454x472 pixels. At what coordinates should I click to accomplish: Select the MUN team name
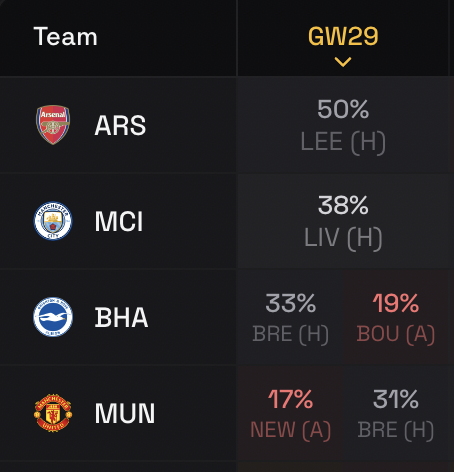pyautogui.click(x=125, y=413)
